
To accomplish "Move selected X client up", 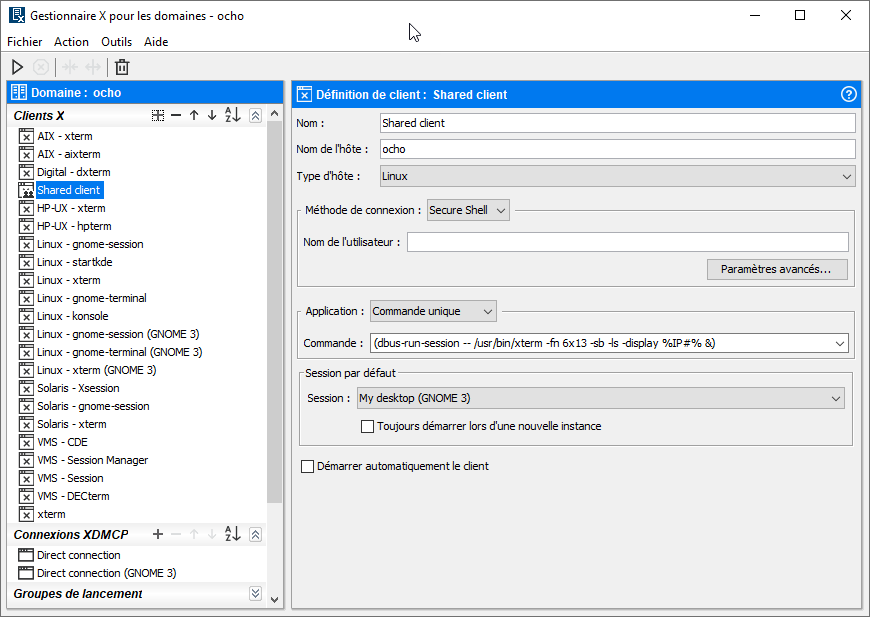I will click(194, 116).
